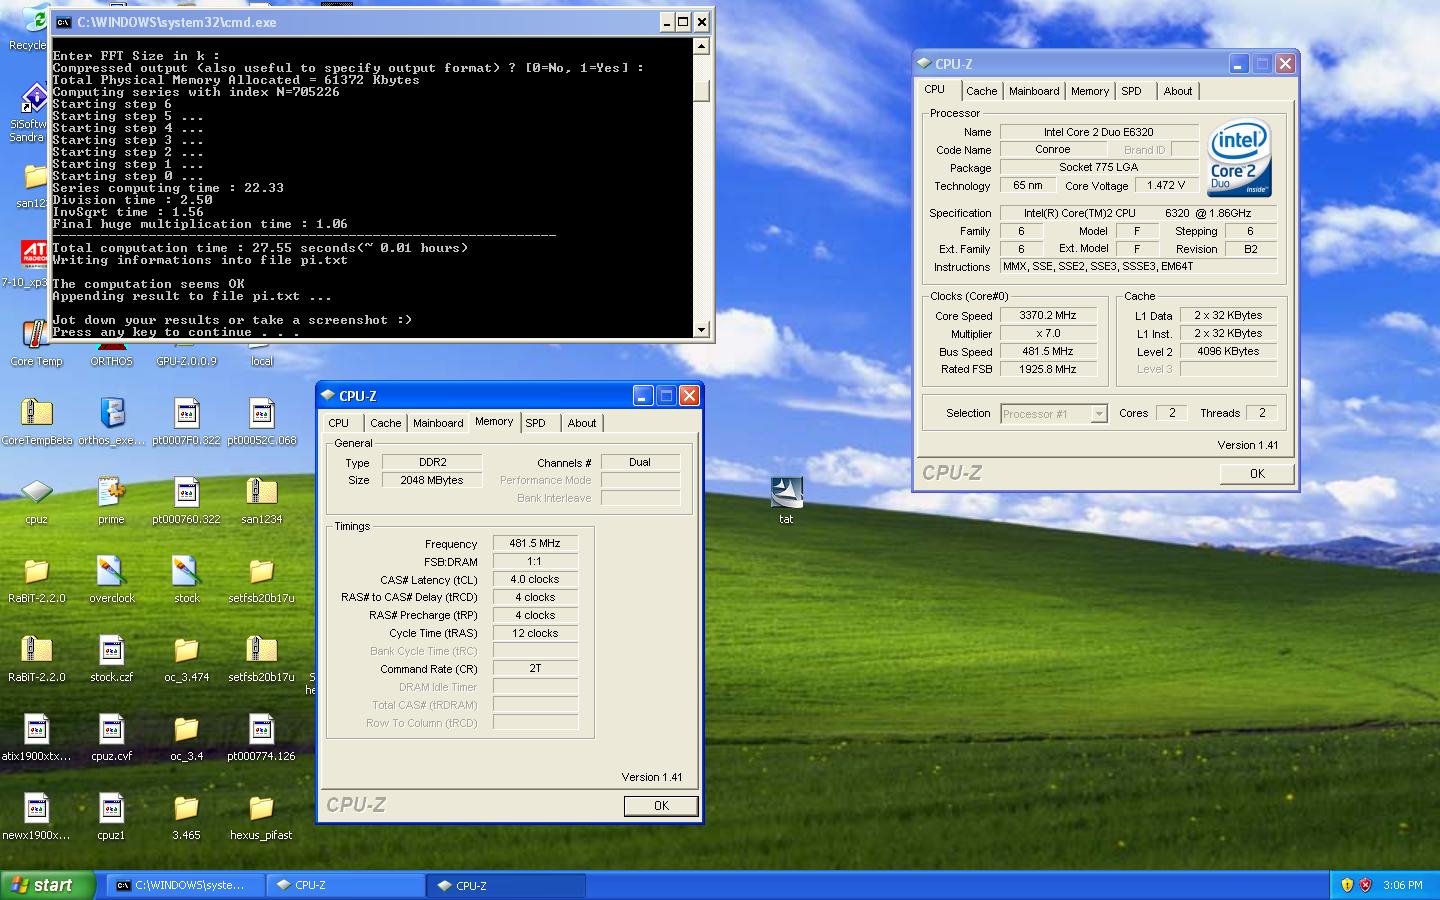Click the second, active CPU-Z taskbar button

pyautogui.click(x=506, y=885)
